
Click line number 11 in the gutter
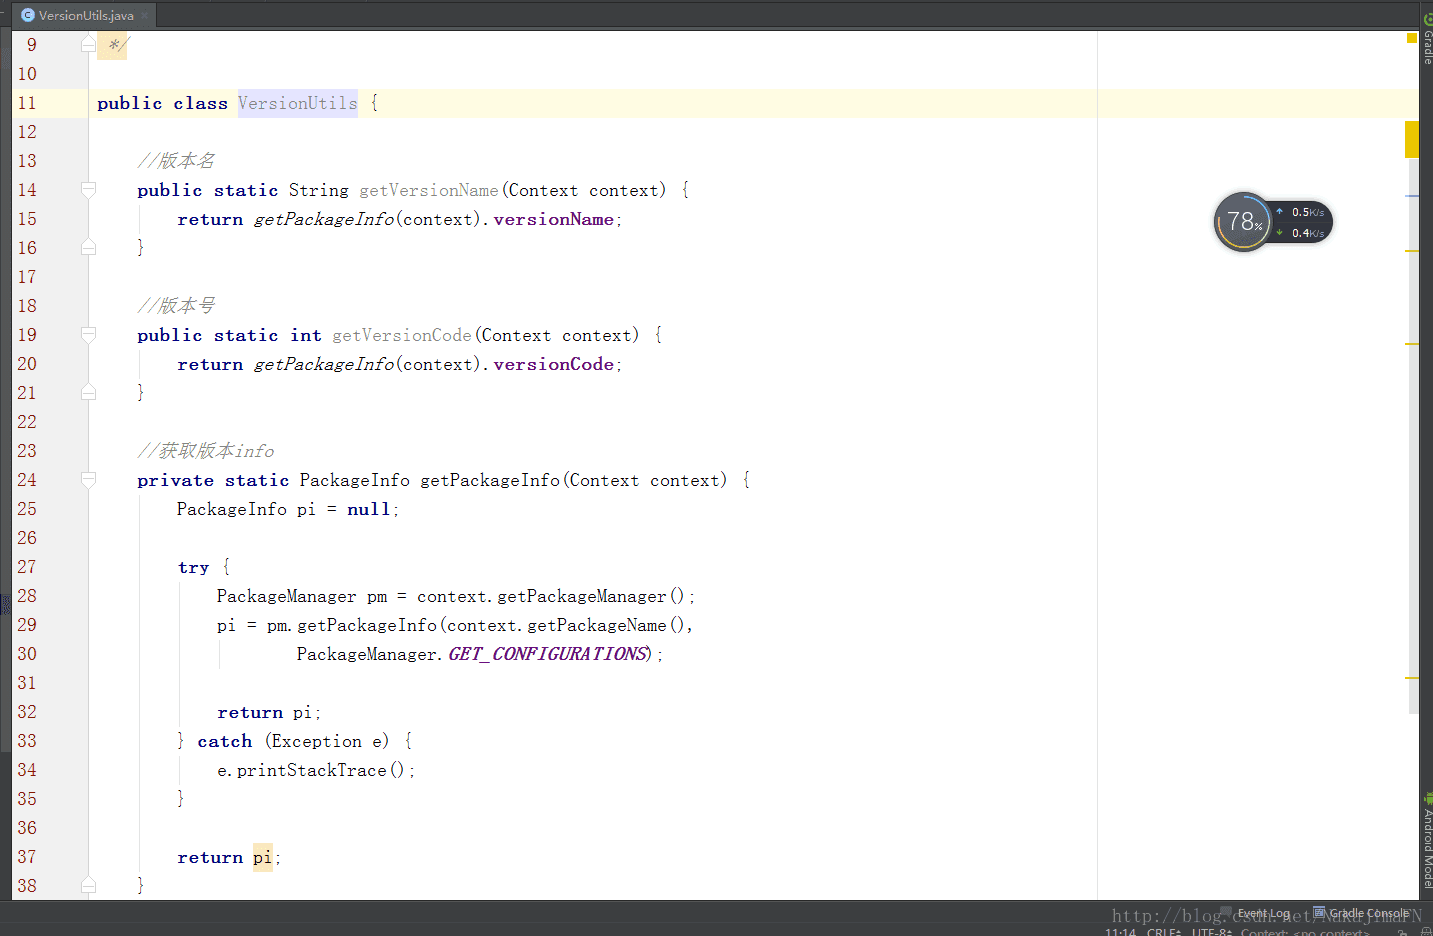[27, 103]
